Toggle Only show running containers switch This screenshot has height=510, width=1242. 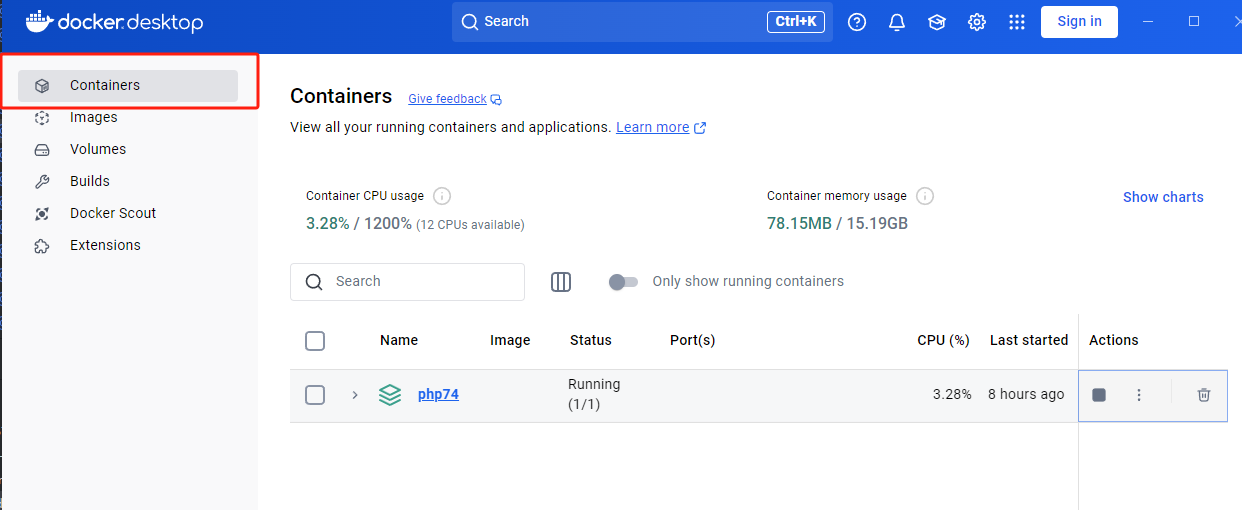tap(623, 282)
